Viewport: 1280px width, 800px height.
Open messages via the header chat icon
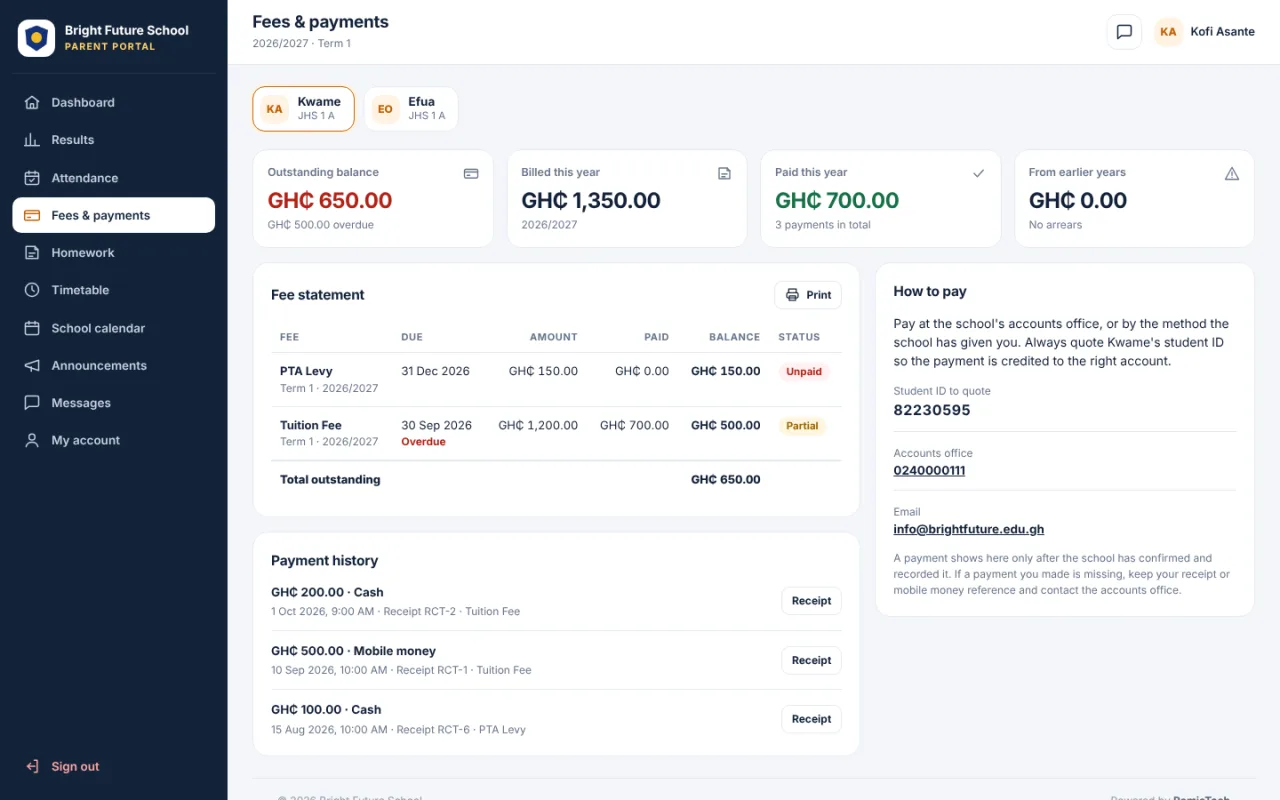tap(1124, 32)
